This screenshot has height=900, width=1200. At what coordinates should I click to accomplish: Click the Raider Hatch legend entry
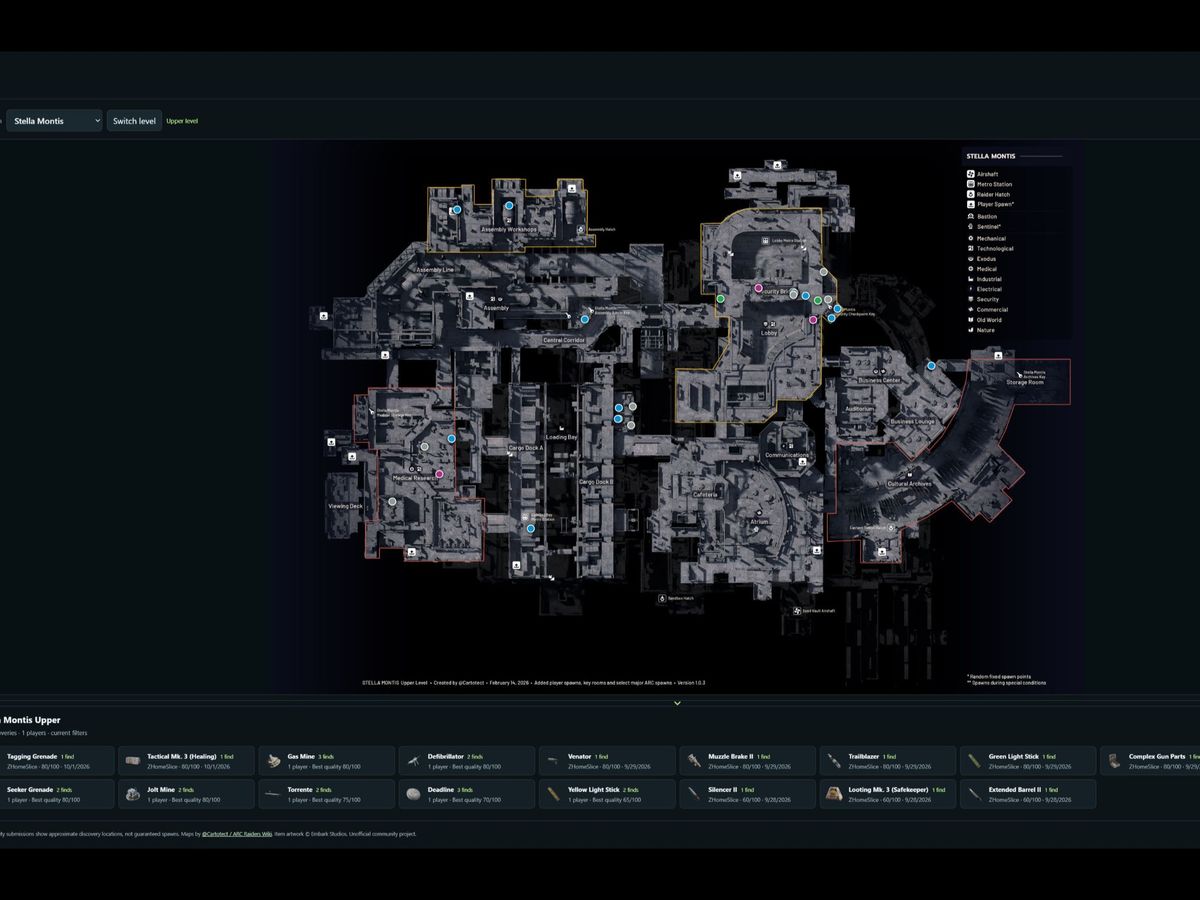988,194
